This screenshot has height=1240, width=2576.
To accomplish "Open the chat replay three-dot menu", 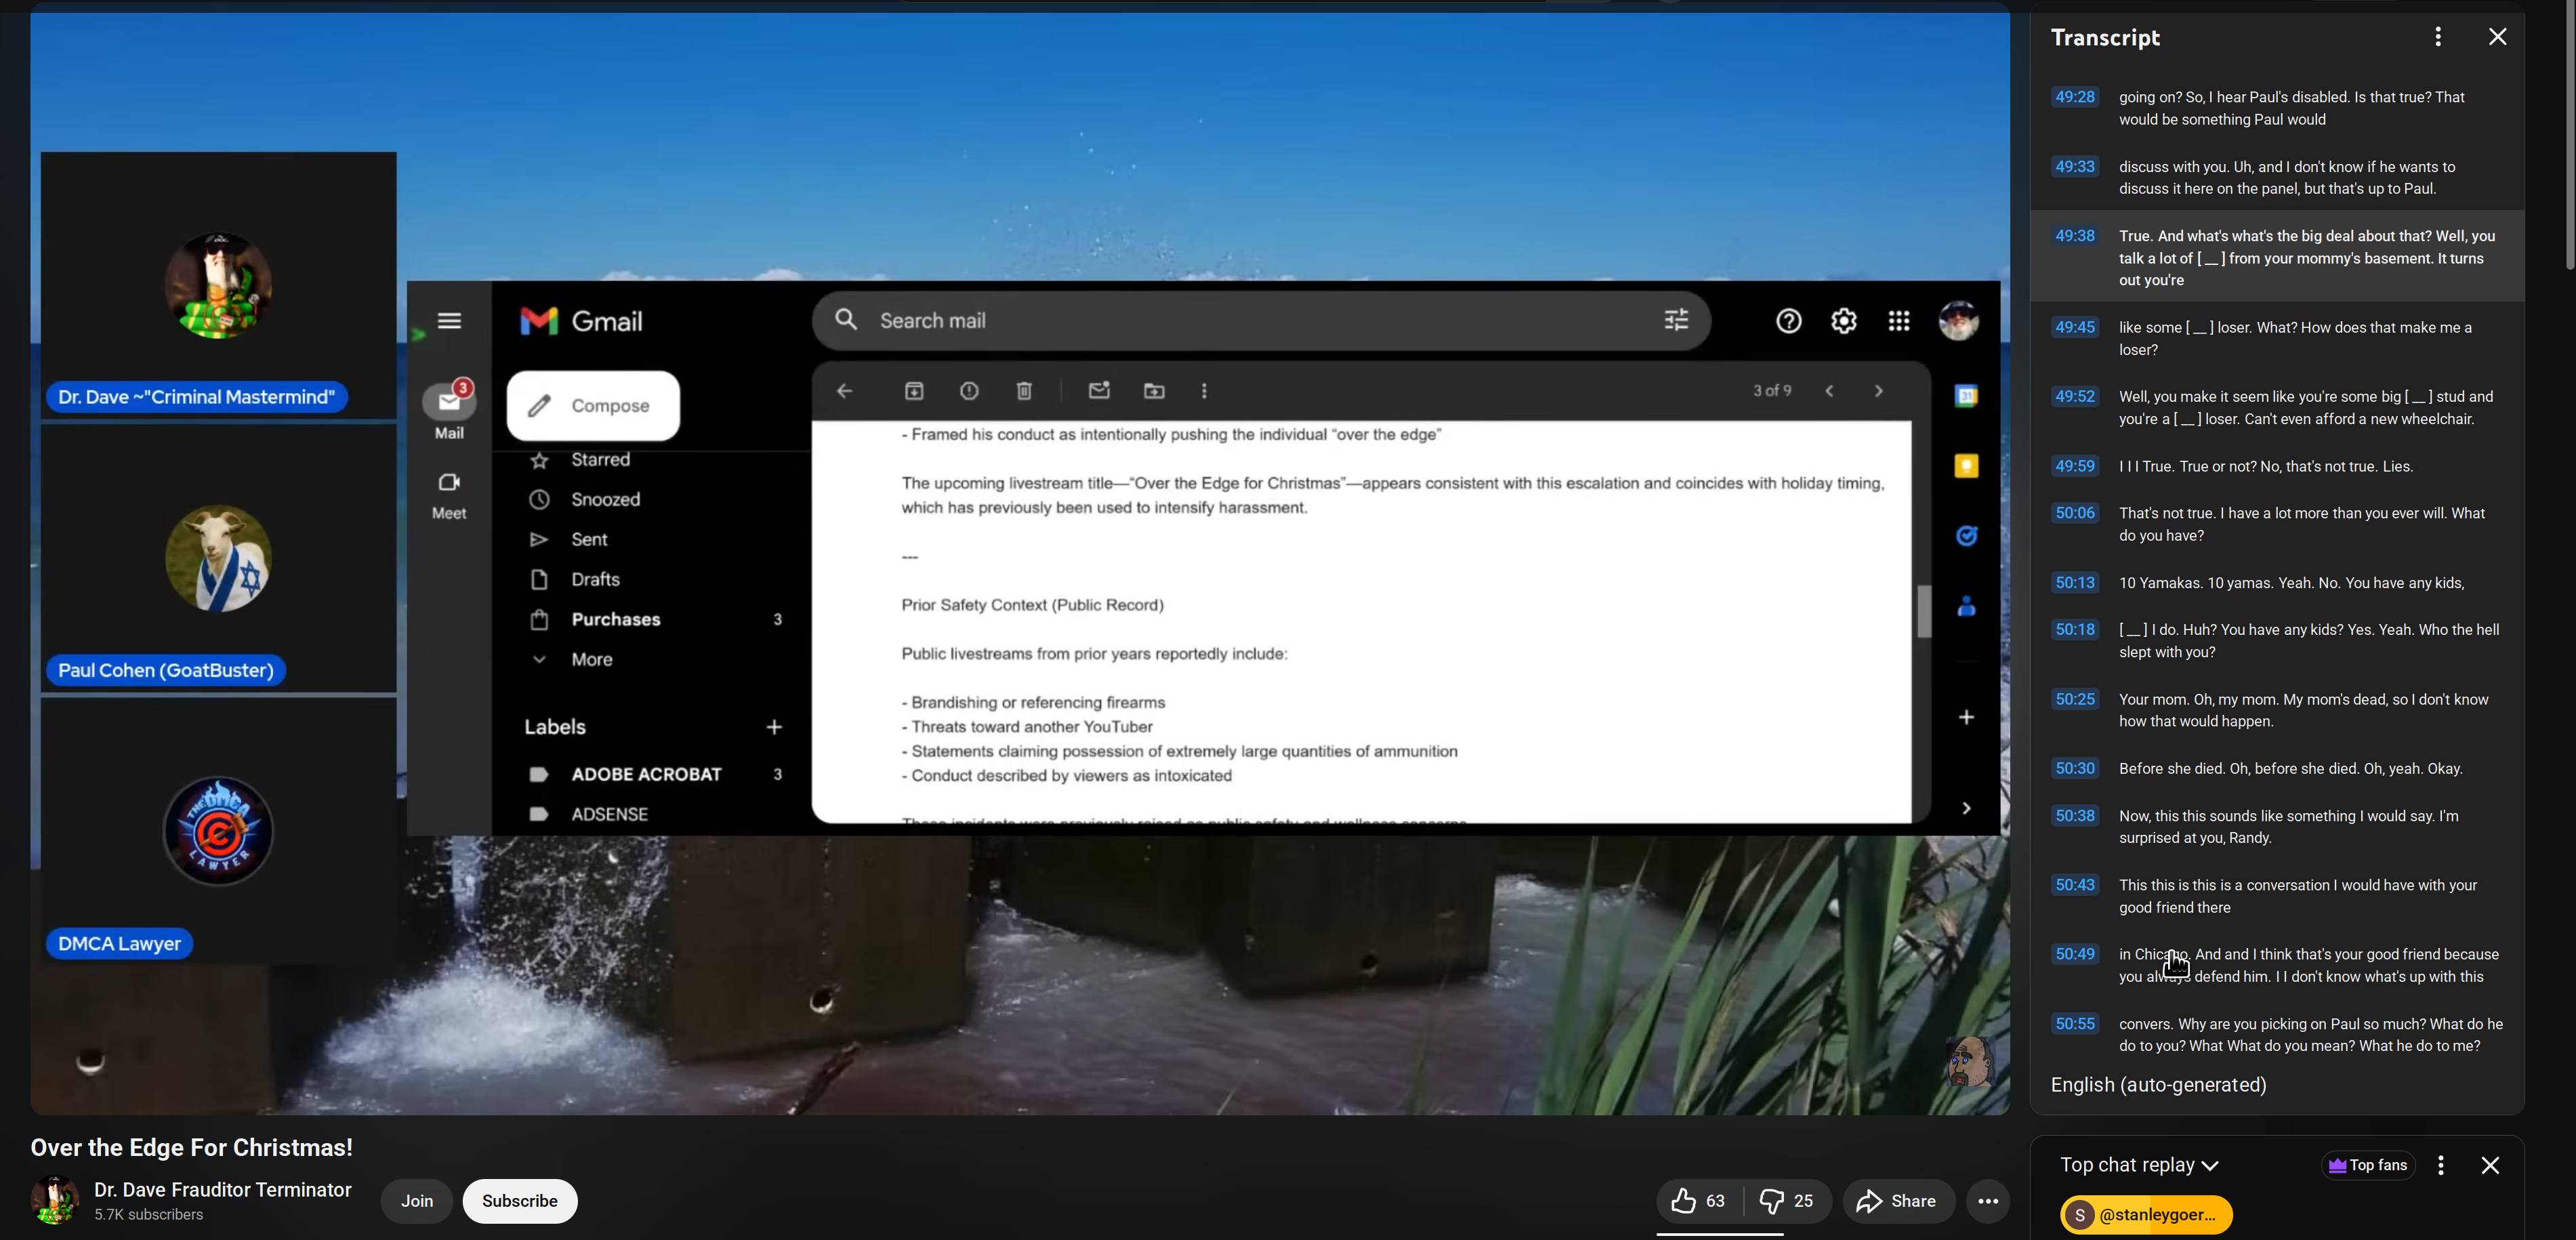I will tap(2440, 1165).
